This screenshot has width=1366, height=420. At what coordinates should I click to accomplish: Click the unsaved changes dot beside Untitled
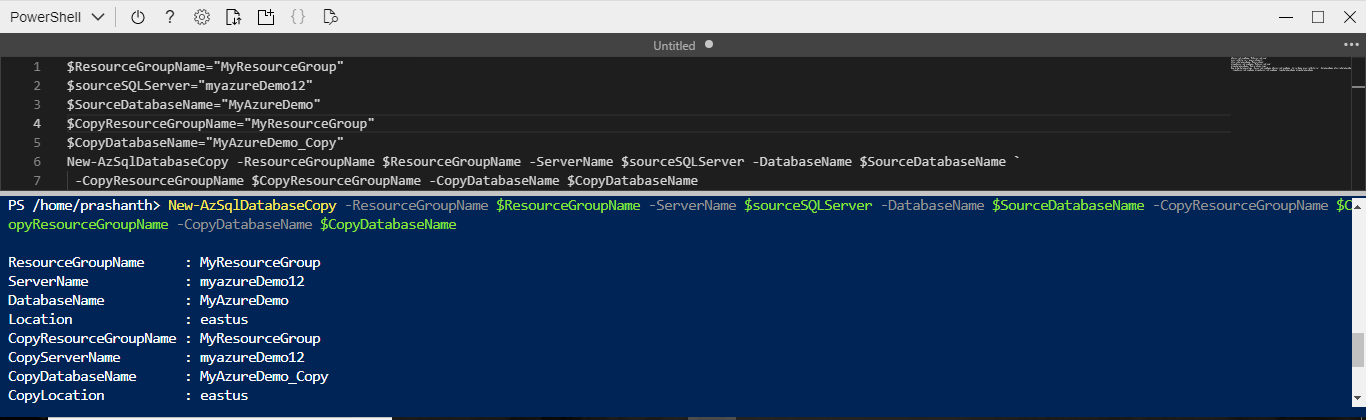(x=709, y=45)
